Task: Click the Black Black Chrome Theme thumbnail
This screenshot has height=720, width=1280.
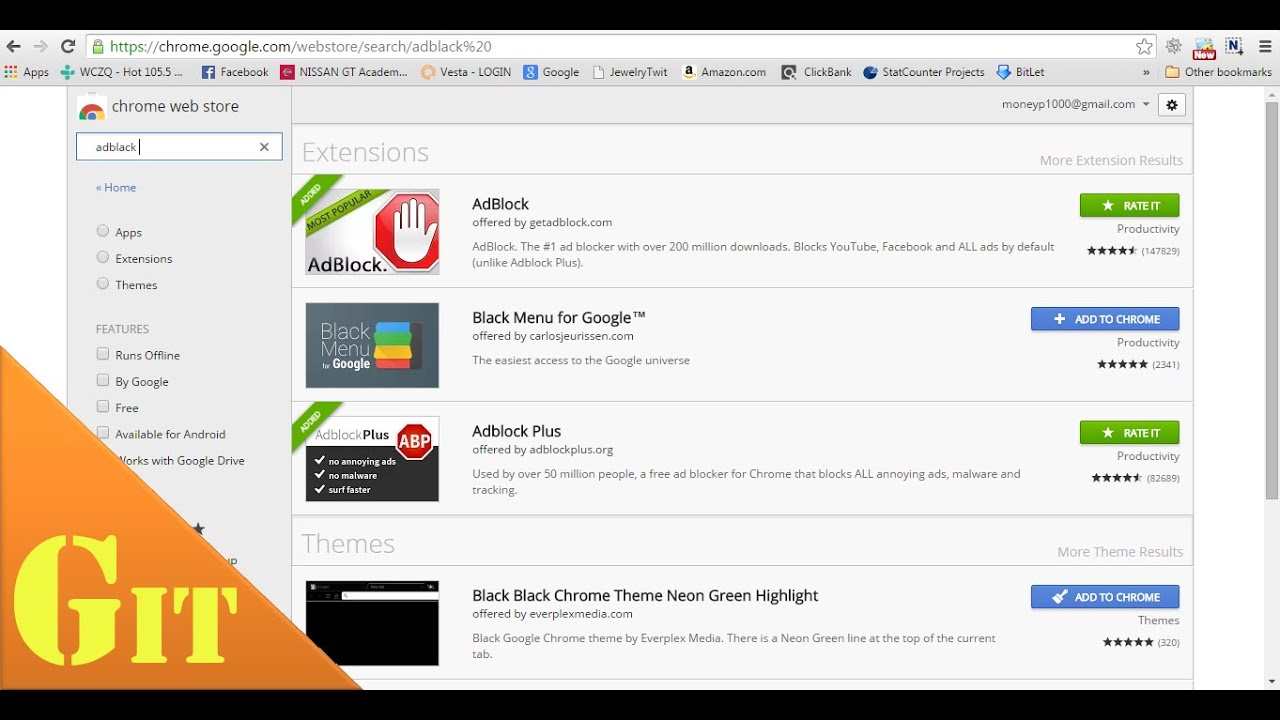Action: coord(372,623)
